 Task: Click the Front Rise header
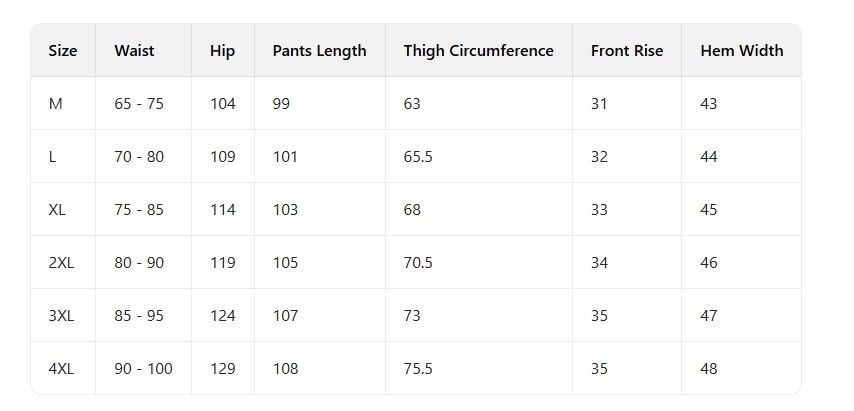point(626,51)
